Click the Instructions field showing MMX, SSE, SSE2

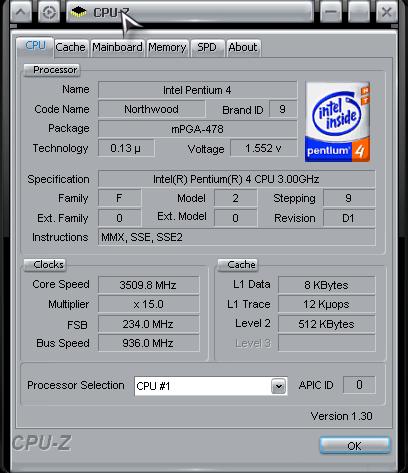237,237
